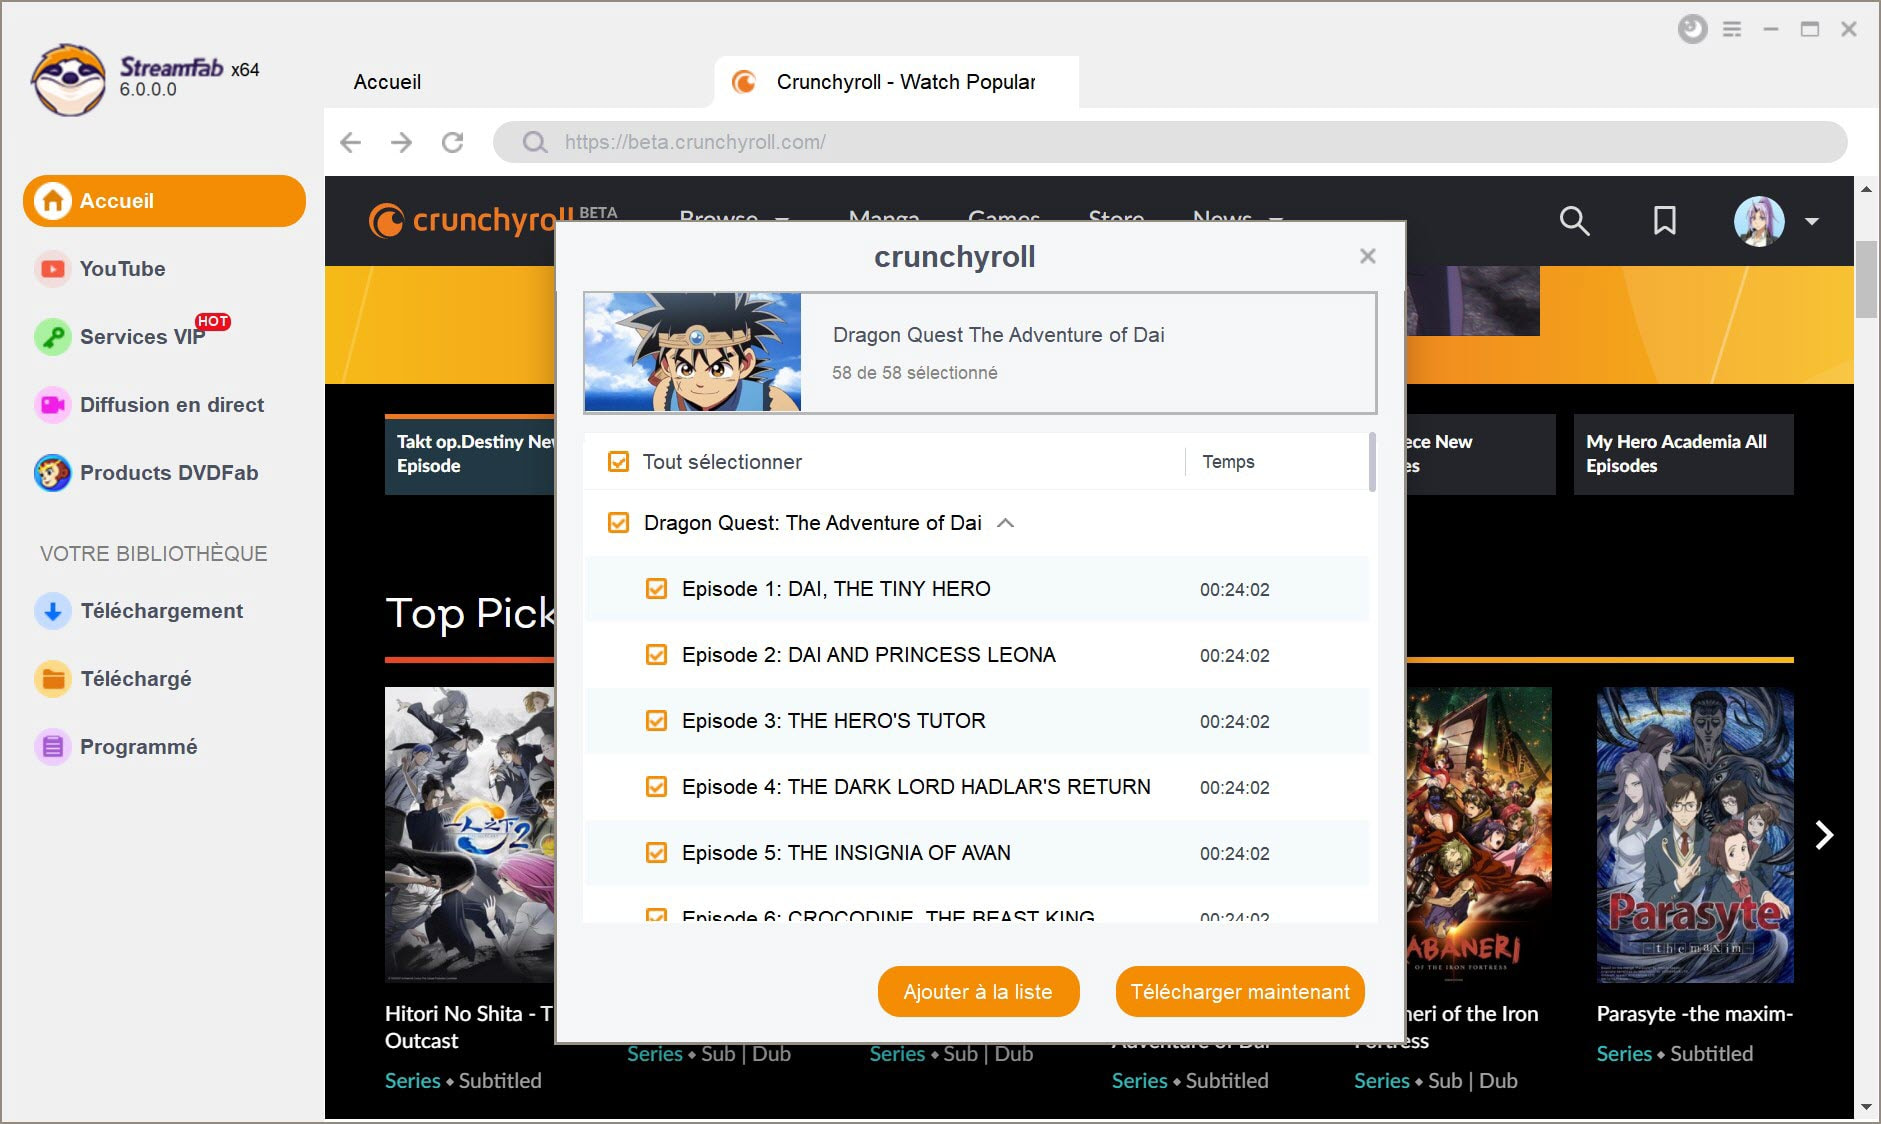Switch to the Accueil tab
1881x1124 pixels.
(x=387, y=82)
